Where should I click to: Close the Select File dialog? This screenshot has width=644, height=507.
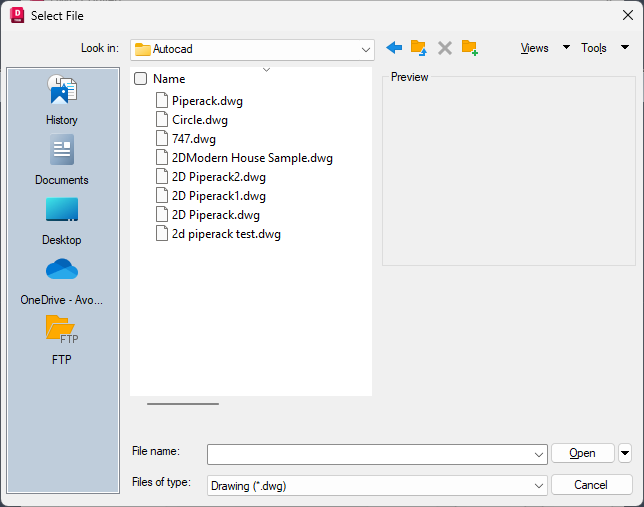(x=627, y=16)
